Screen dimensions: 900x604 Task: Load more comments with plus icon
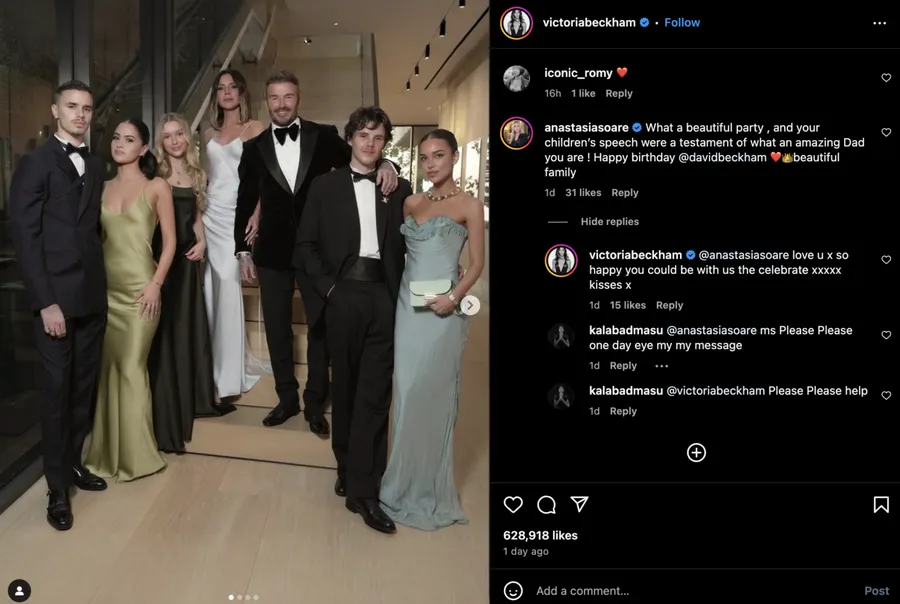(x=696, y=453)
